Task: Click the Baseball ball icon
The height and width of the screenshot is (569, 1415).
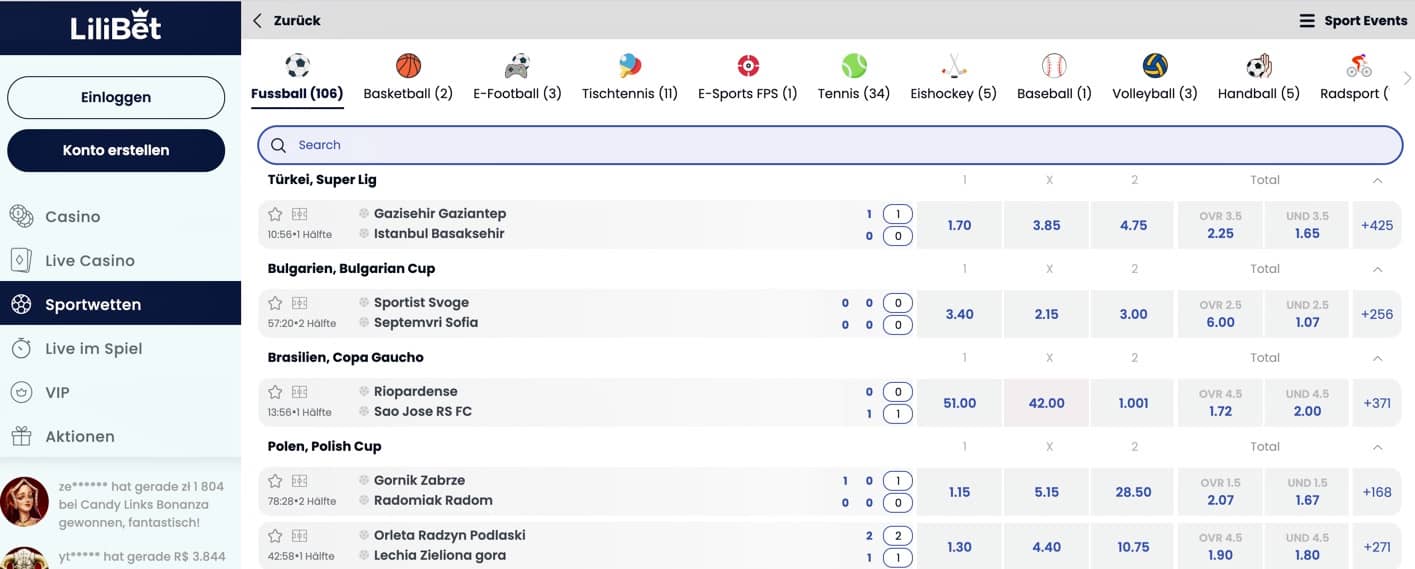Action: tap(1054, 66)
